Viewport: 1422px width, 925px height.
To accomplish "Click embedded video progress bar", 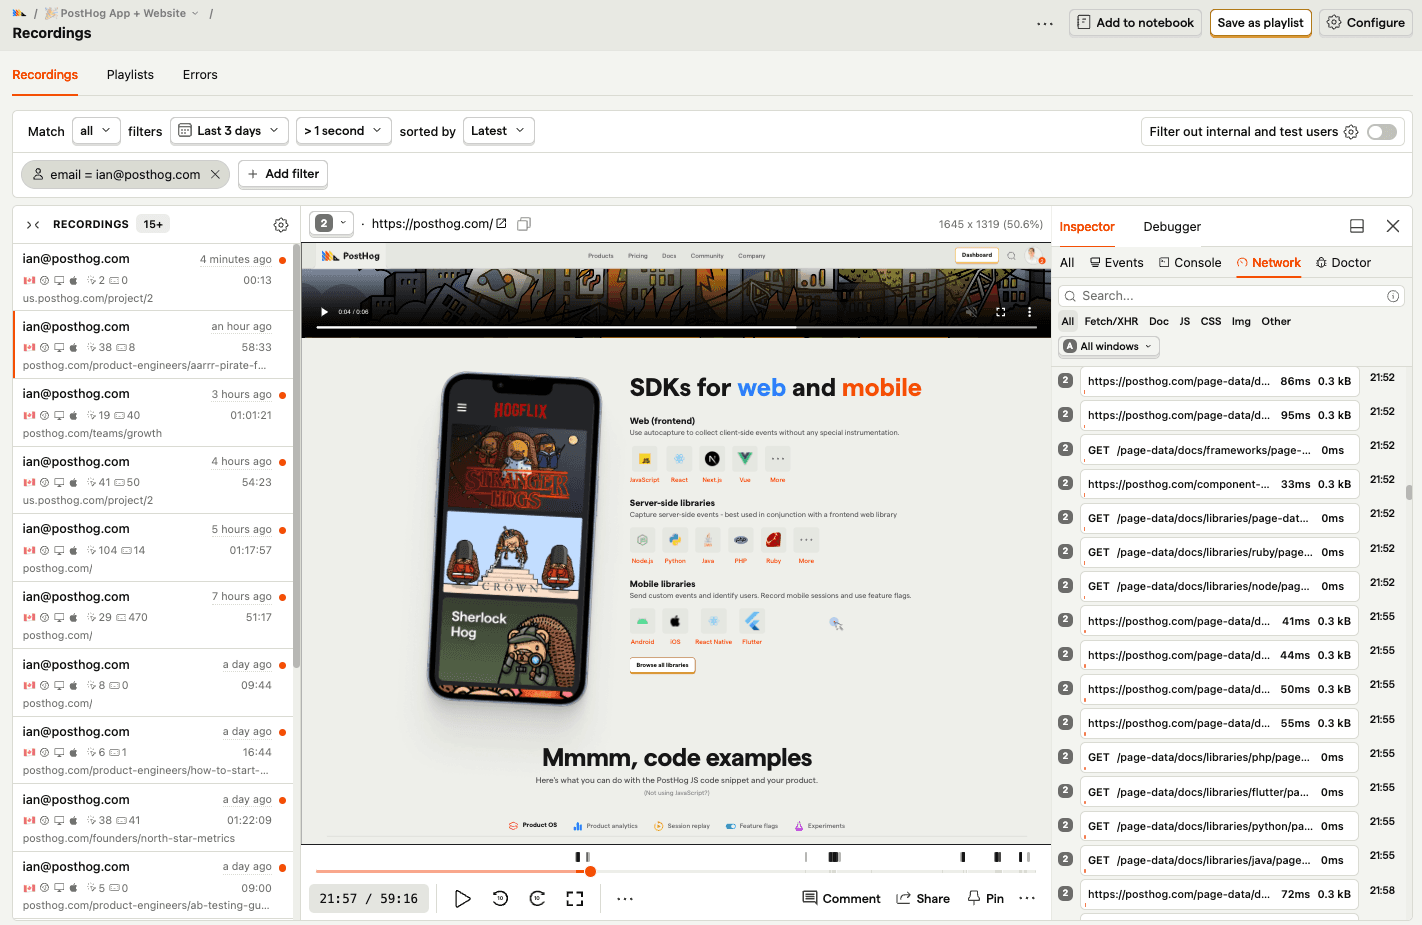I will point(676,327).
